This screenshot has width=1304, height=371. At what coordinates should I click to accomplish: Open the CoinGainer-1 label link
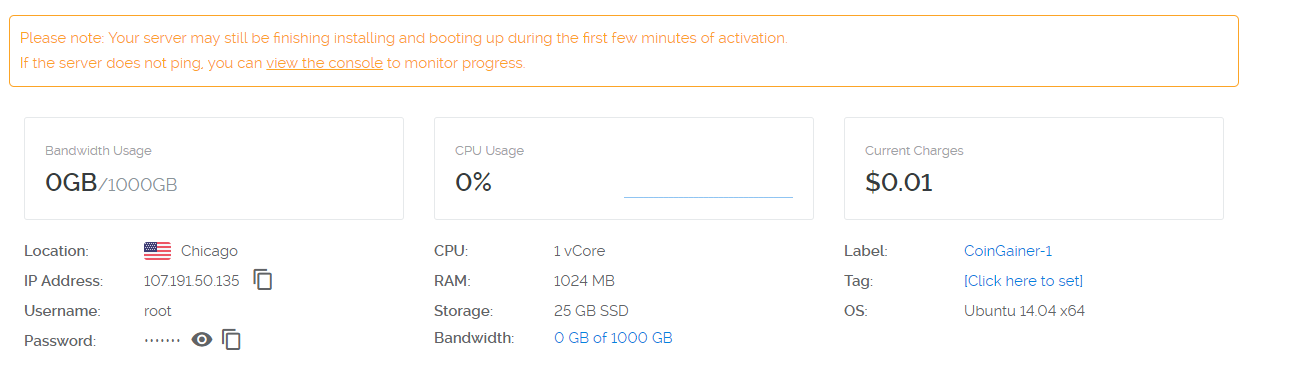[x=1008, y=251]
